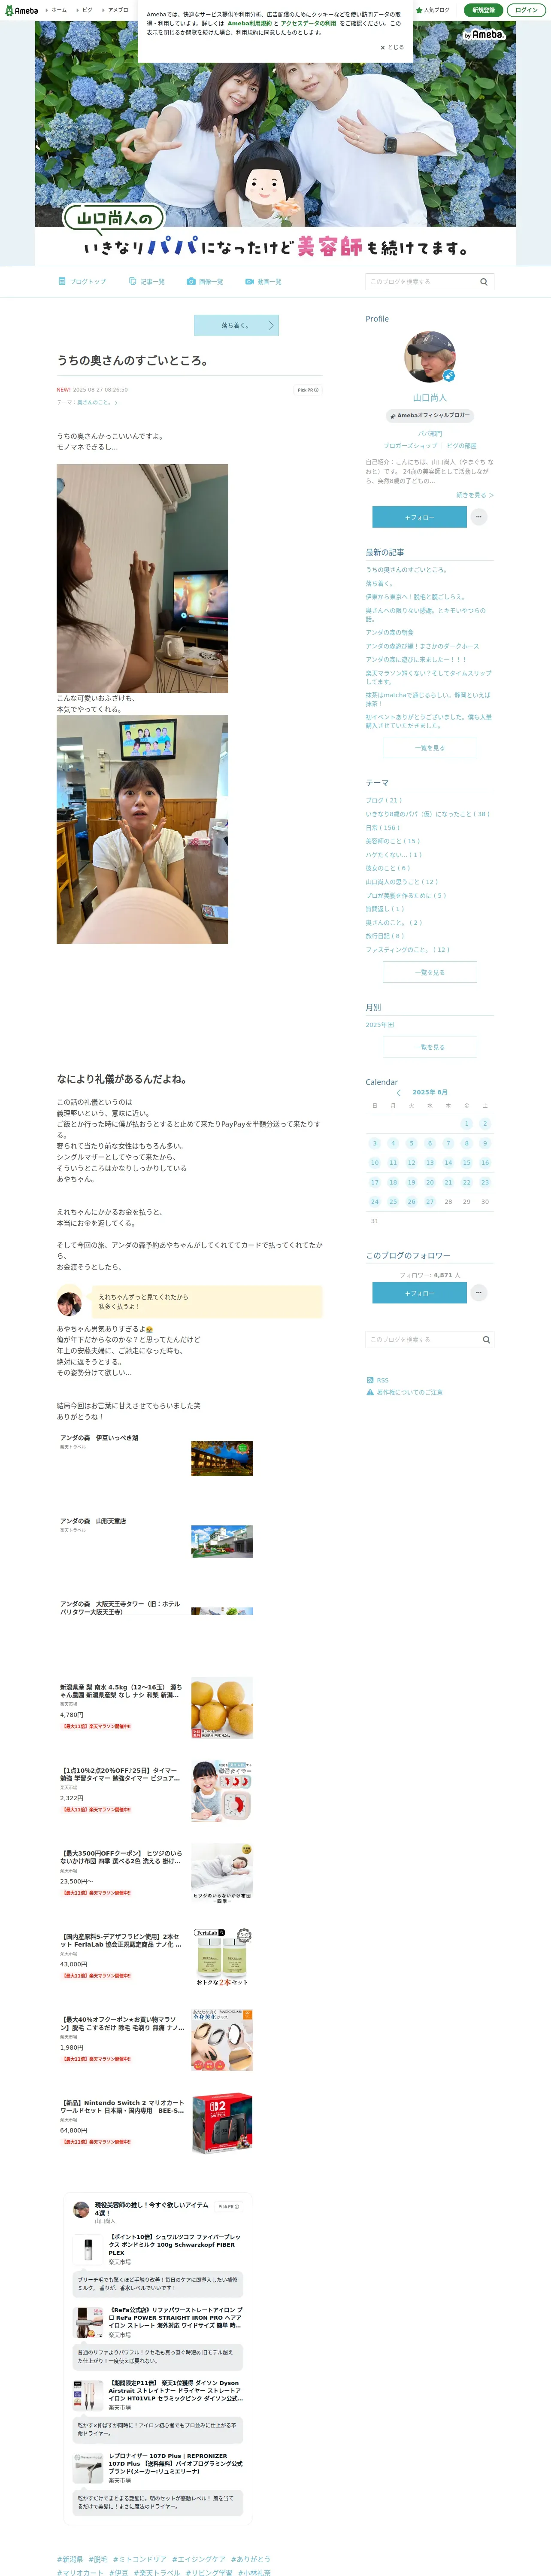Open the 新潟県産 梨 南水 4.5kg product link
The width and height of the screenshot is (551, 2576).
tap(121, 1691)
